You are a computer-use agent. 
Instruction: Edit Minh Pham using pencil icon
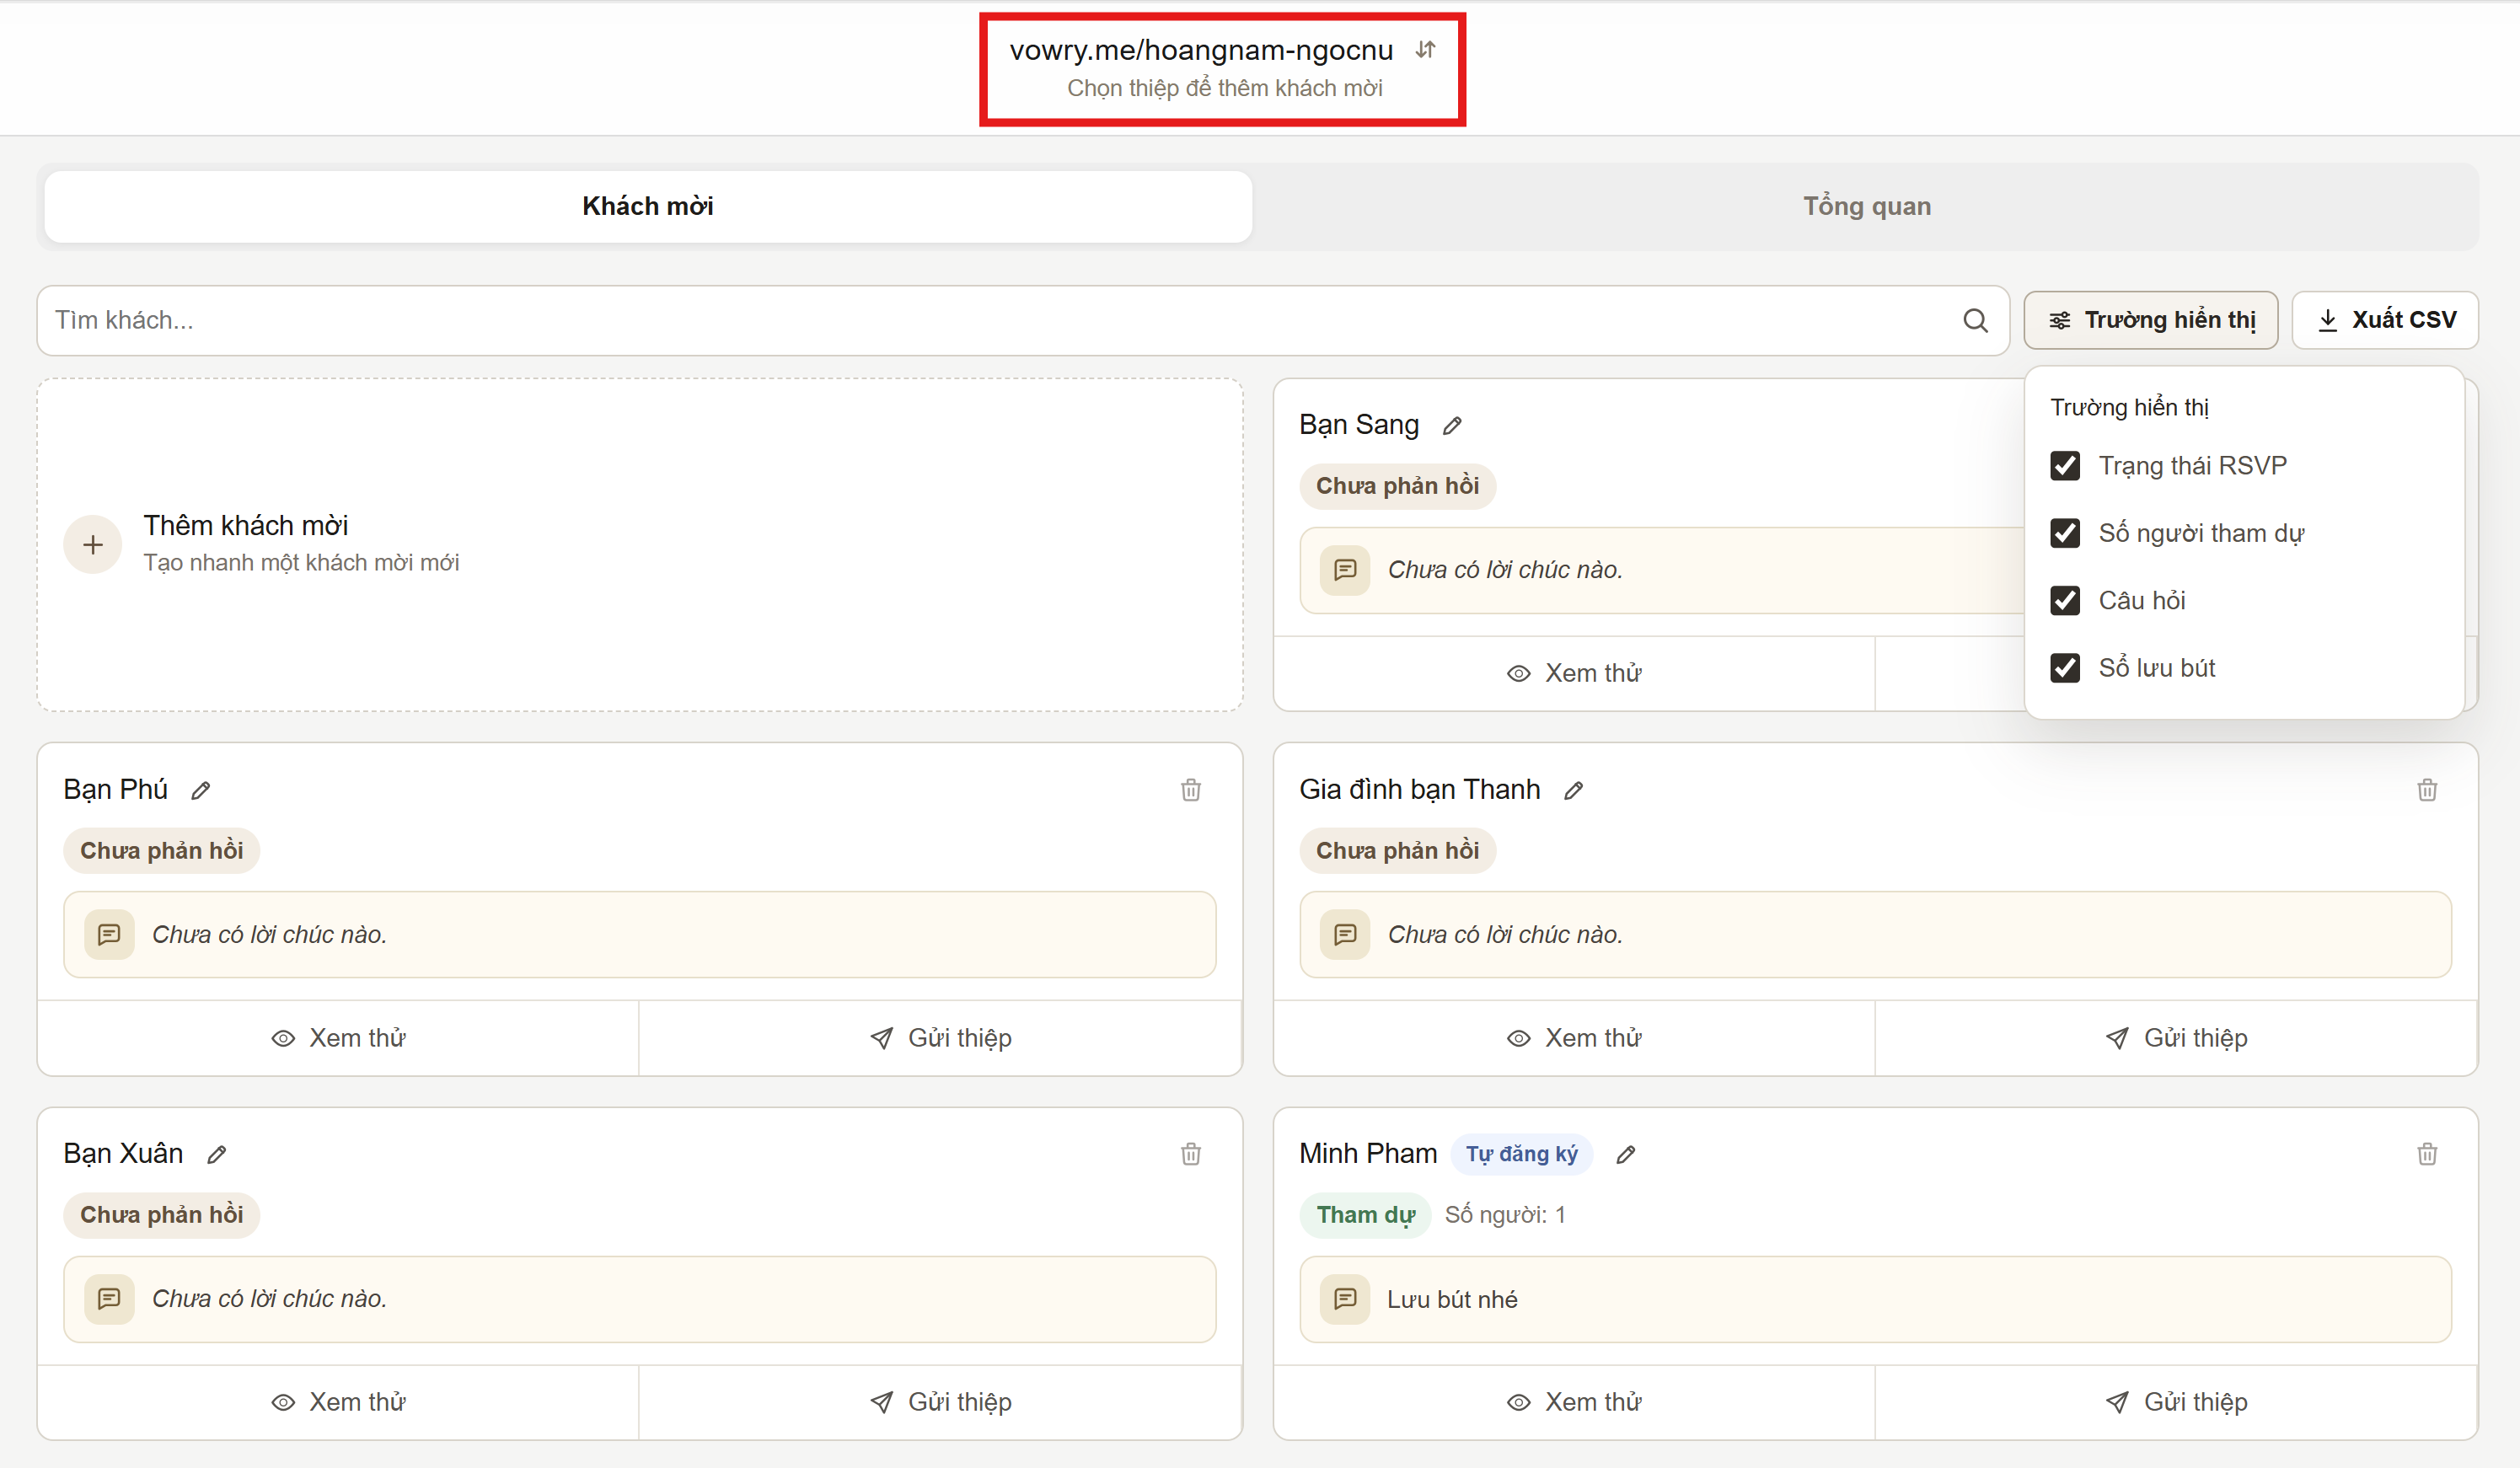1626,1155
